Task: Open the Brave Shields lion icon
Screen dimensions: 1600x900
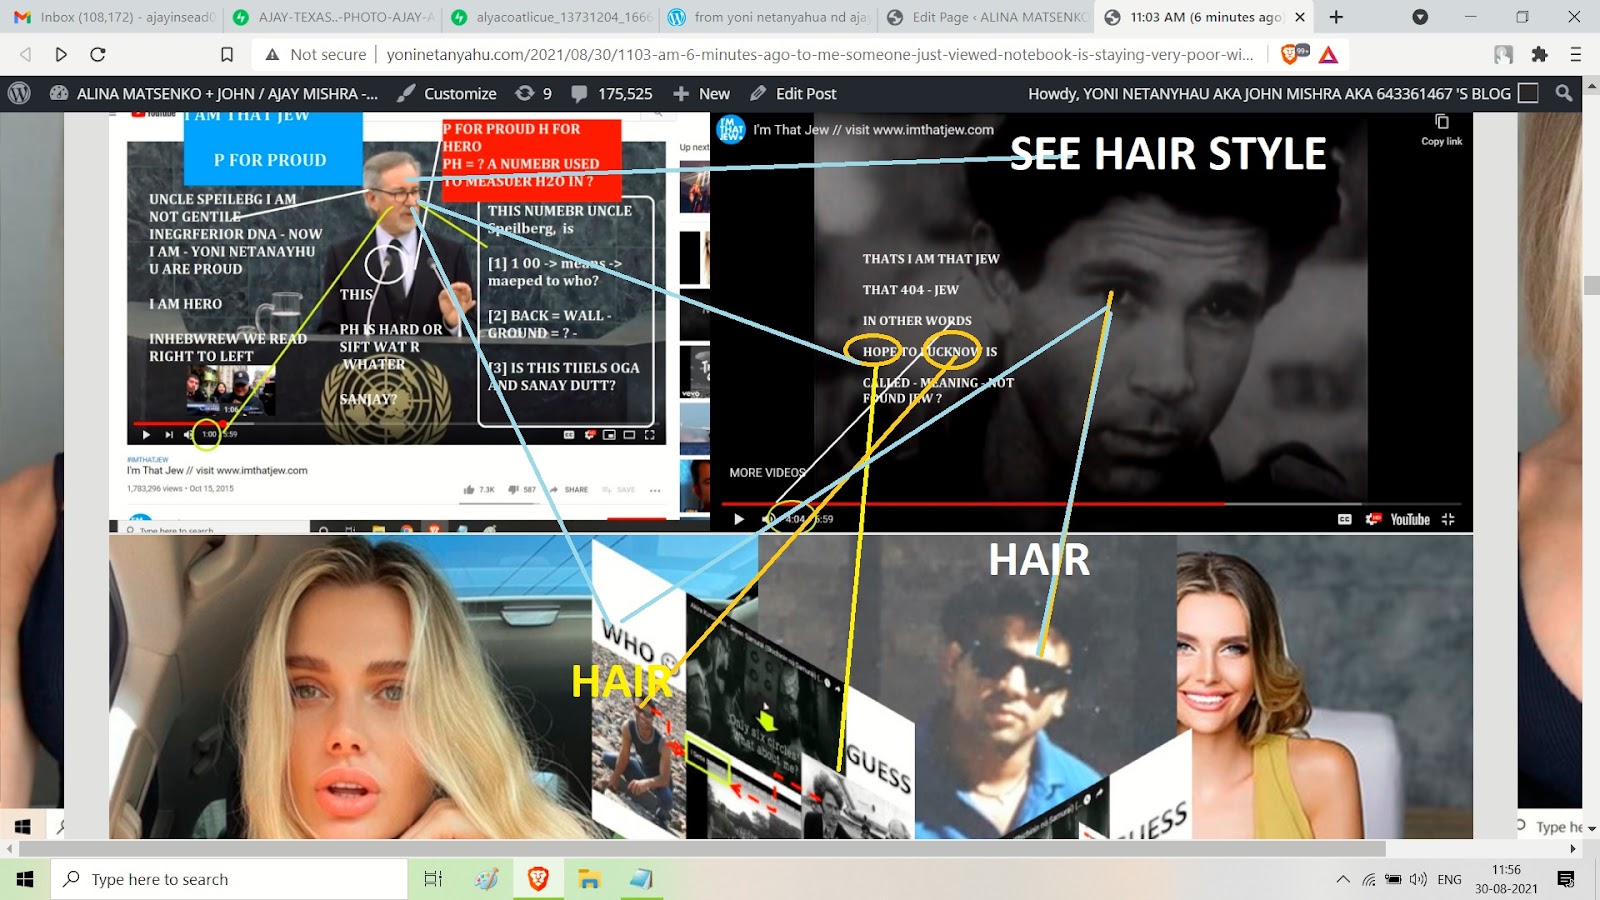Action: (1290, 54)
